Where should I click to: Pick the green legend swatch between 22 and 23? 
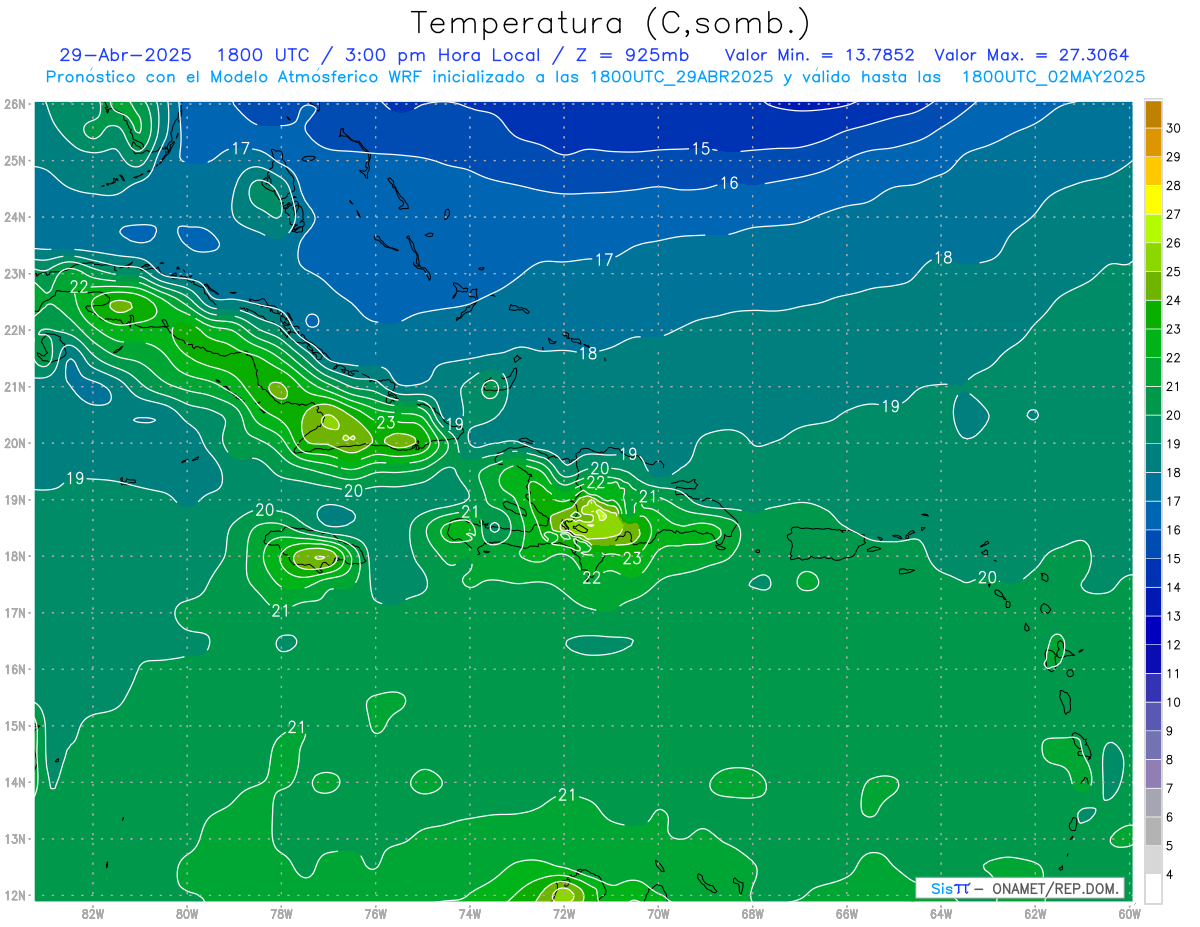point(1153,343)
